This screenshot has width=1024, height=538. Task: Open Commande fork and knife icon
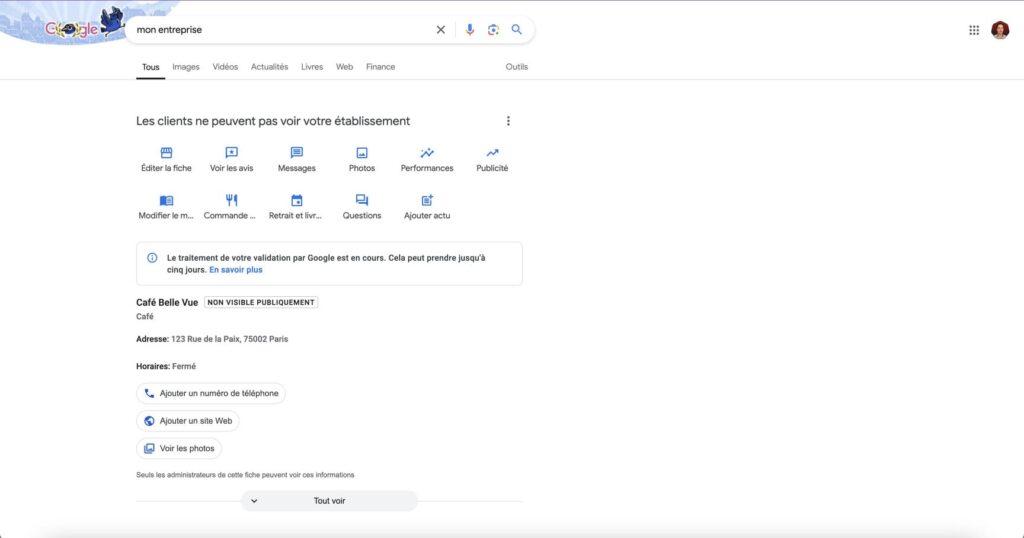pos(231,200)
